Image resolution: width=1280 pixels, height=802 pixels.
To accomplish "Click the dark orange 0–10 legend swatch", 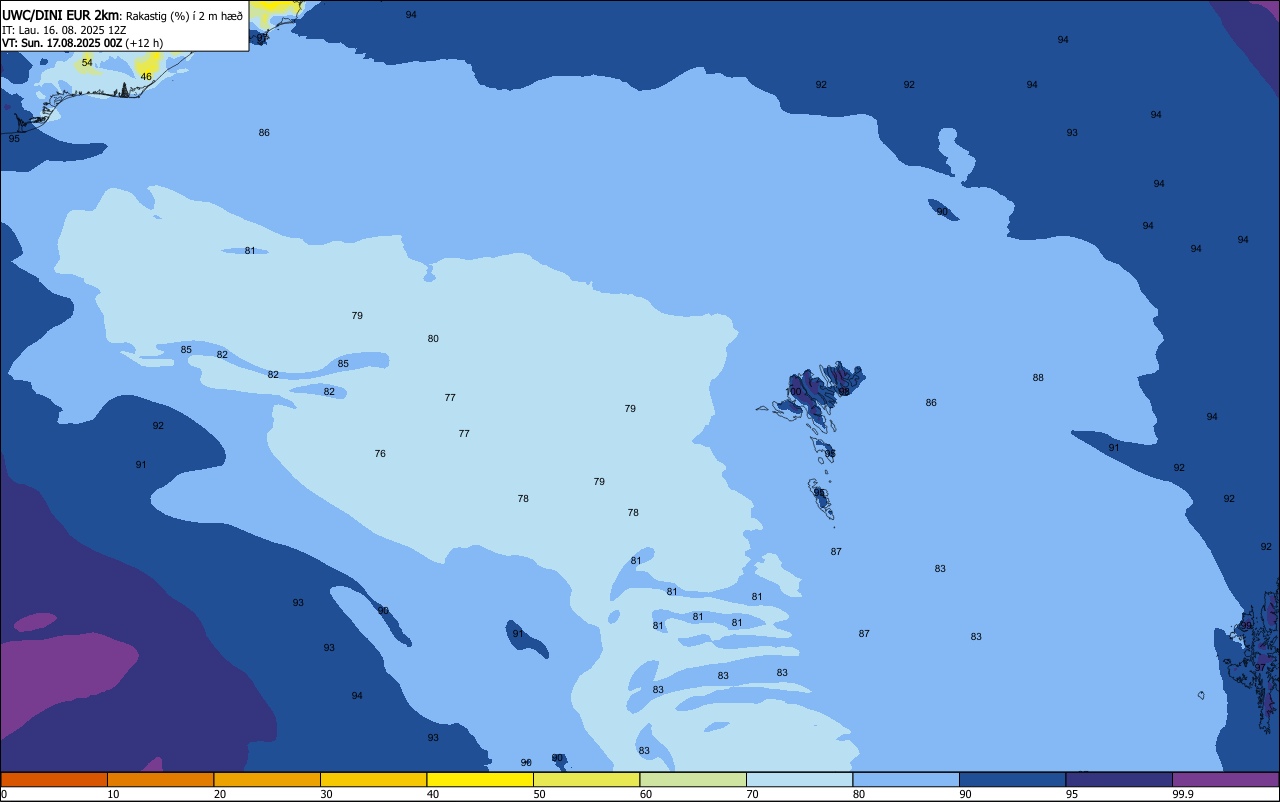I will click(54, 779).
